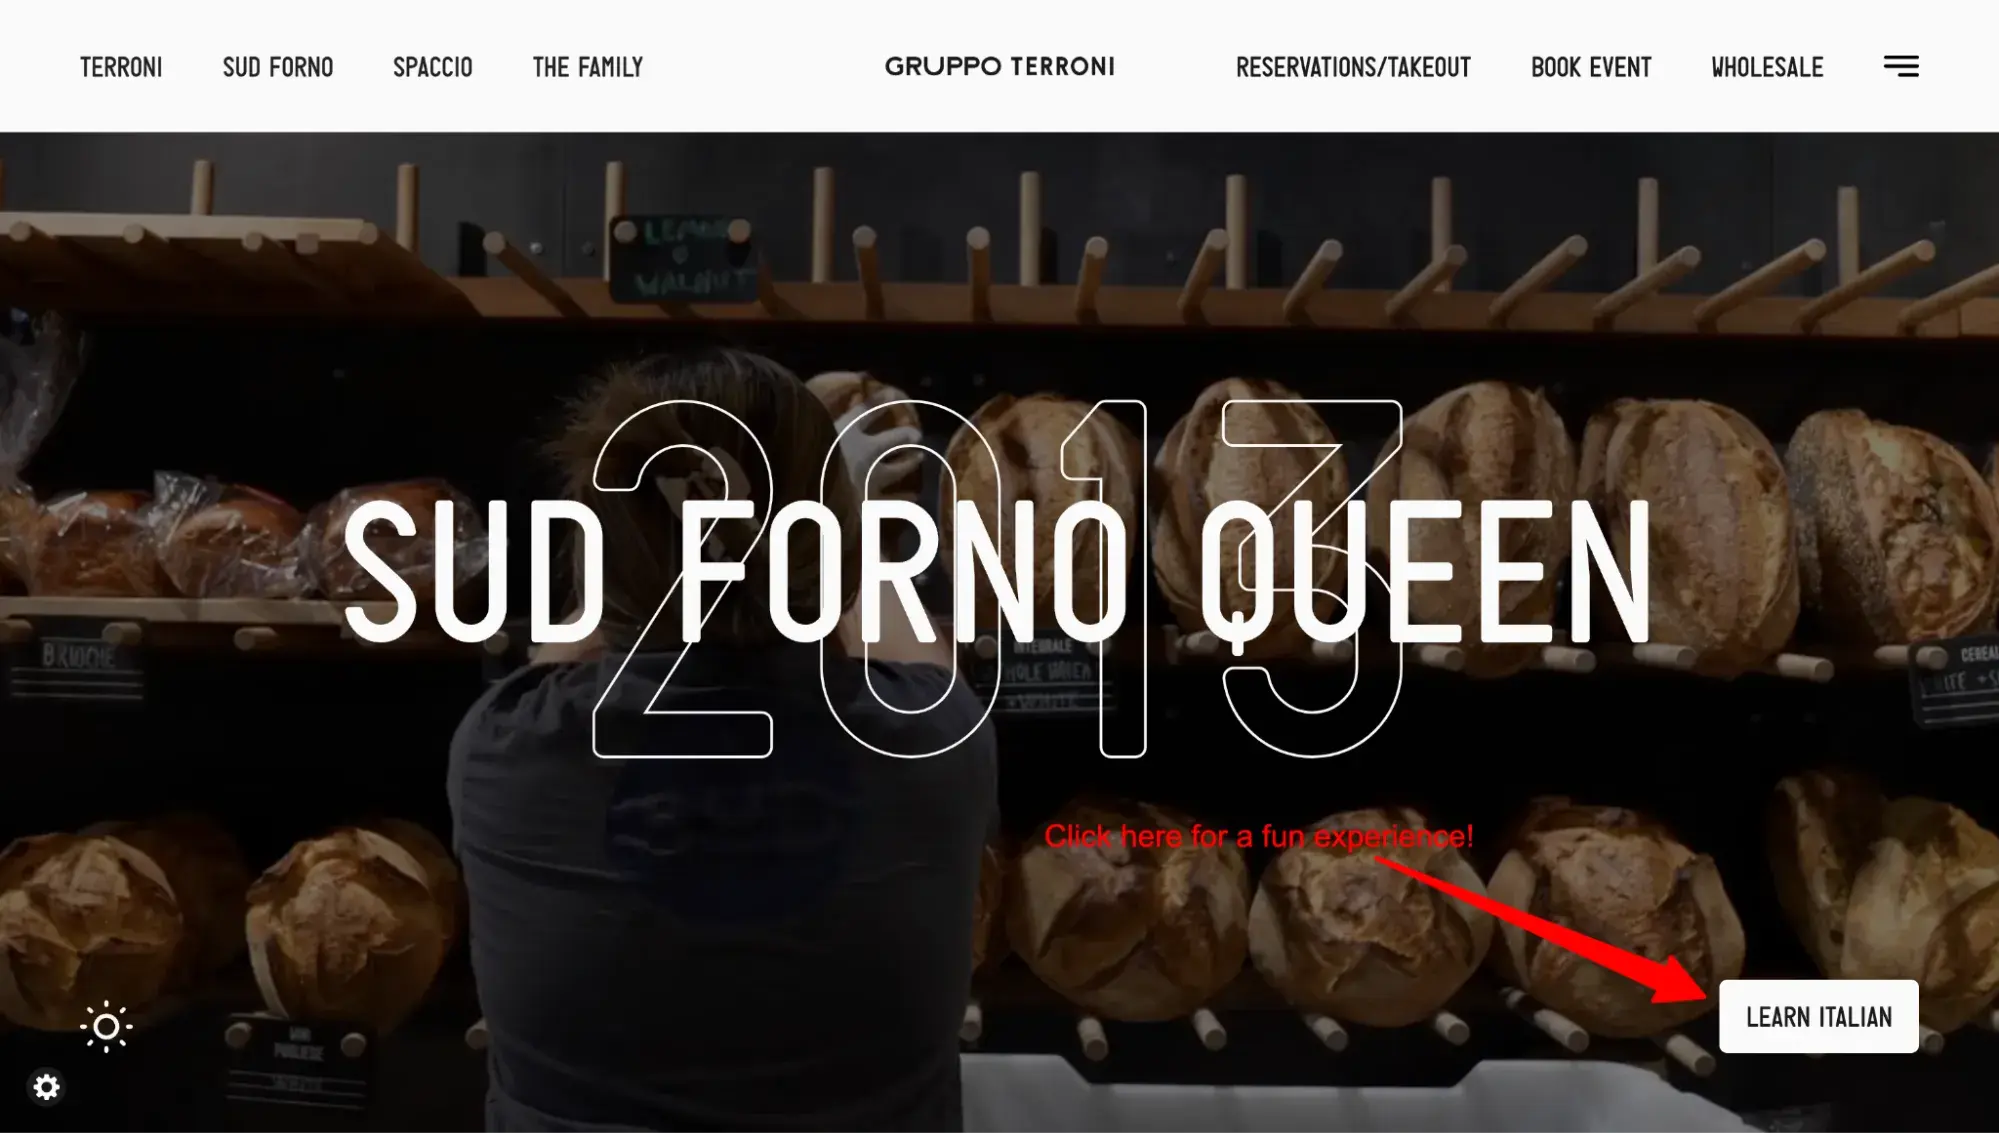Click the Cereal shelf label on right
Image resolution: width=1999 pixels, height=1134 pixels.
point(1960,678)
